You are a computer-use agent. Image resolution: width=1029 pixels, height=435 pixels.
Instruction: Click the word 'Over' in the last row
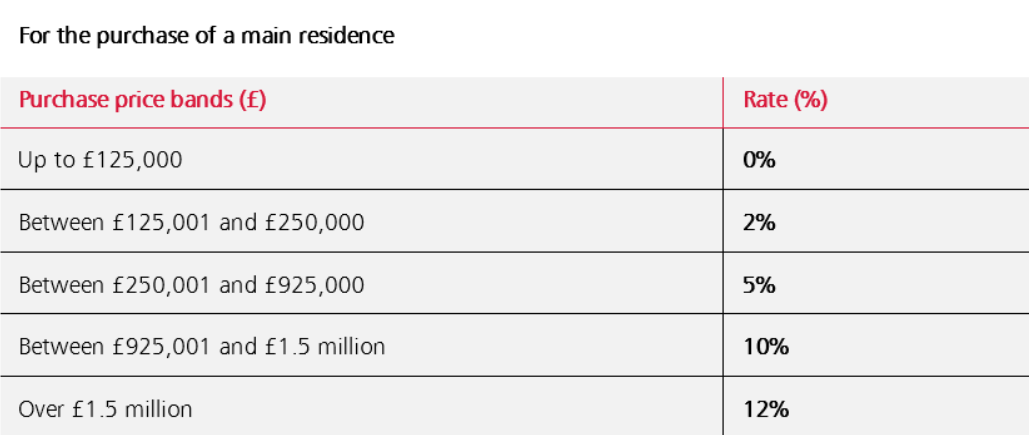[40, 409]
